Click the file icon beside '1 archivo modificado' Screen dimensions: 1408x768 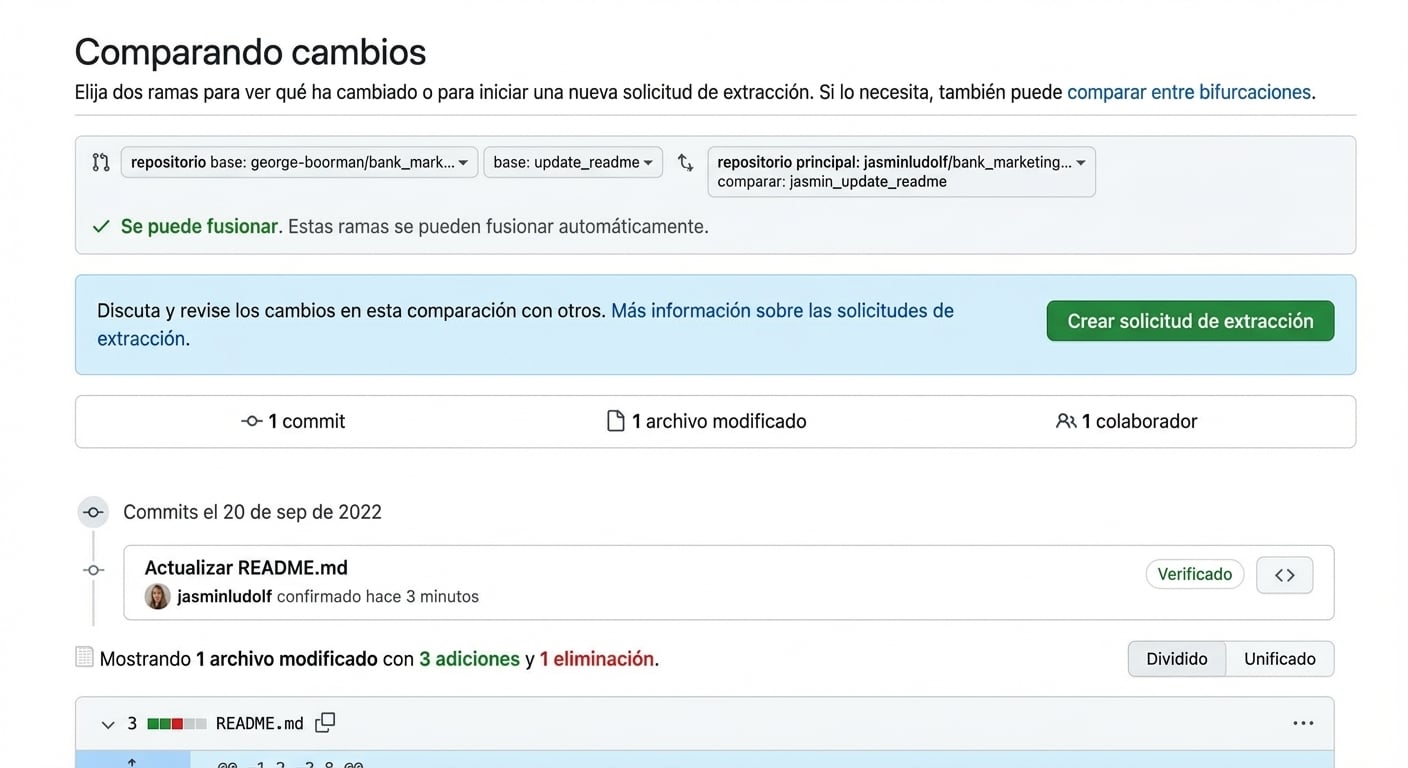[x=616, y=421]
